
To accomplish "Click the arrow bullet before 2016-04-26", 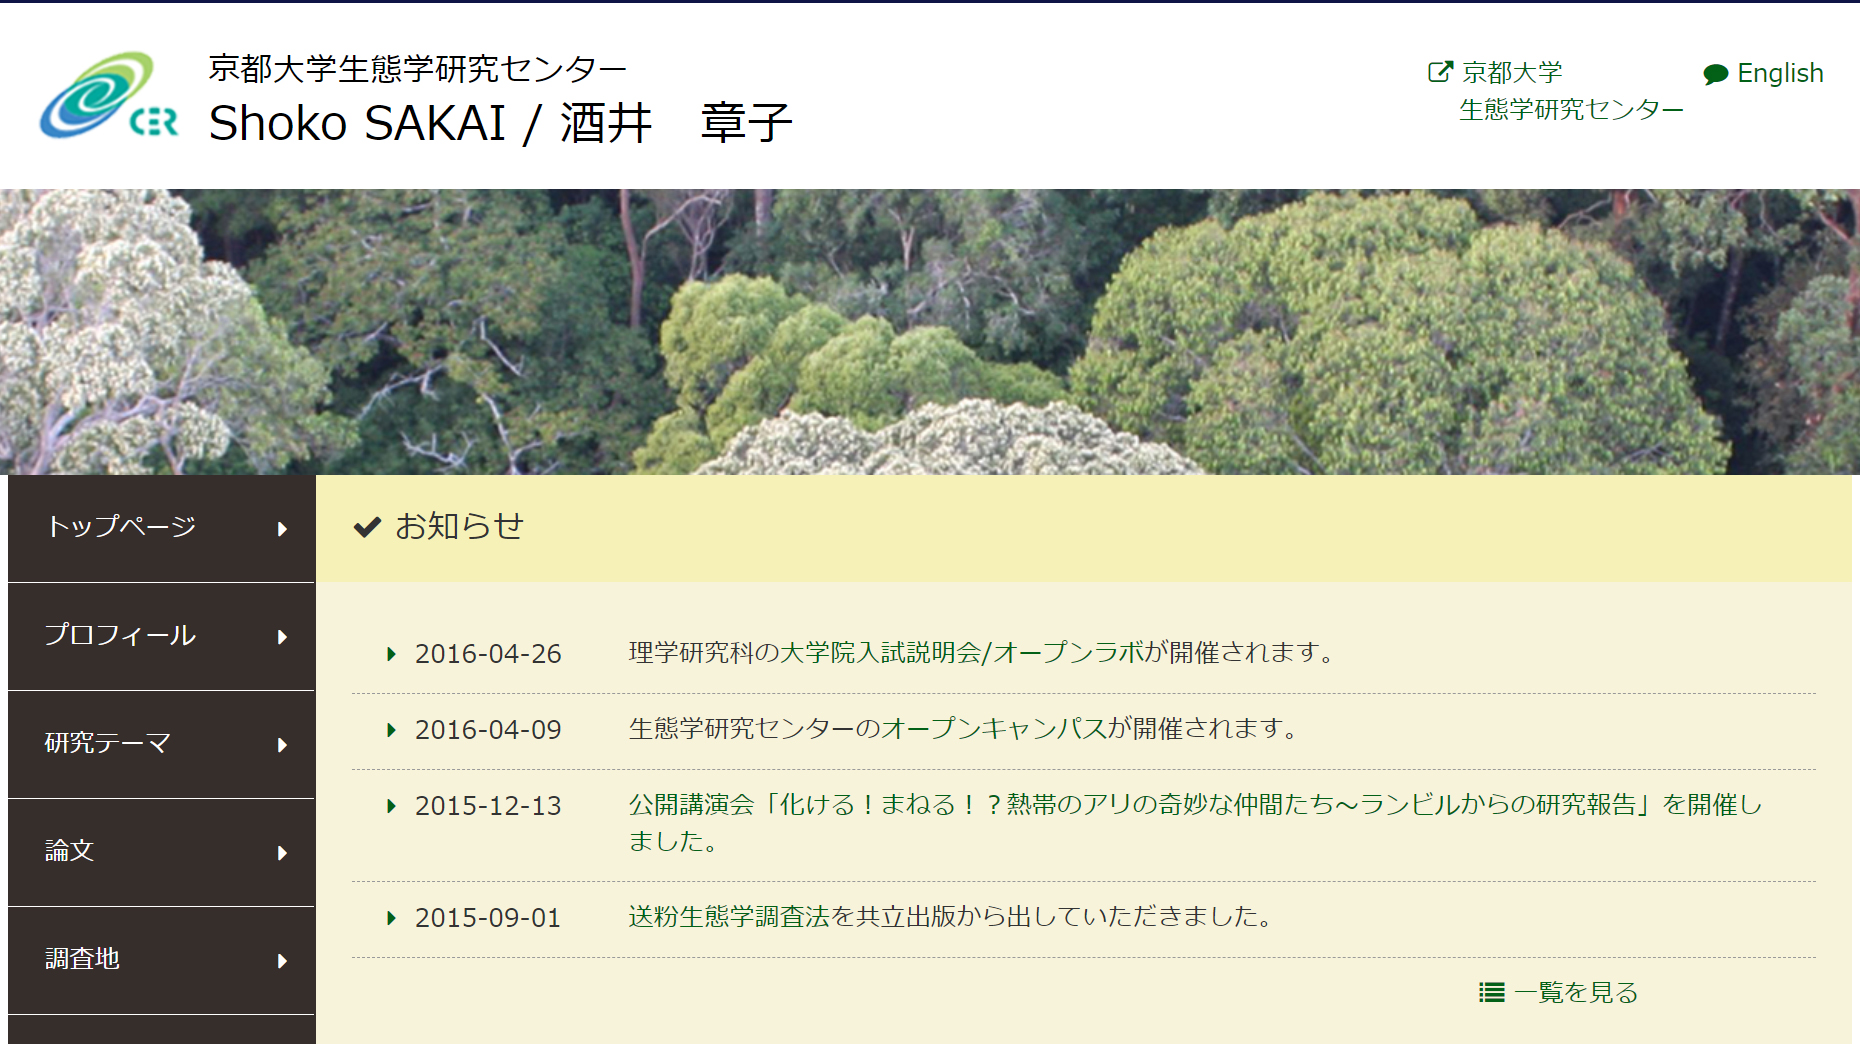I will (392, 654).
